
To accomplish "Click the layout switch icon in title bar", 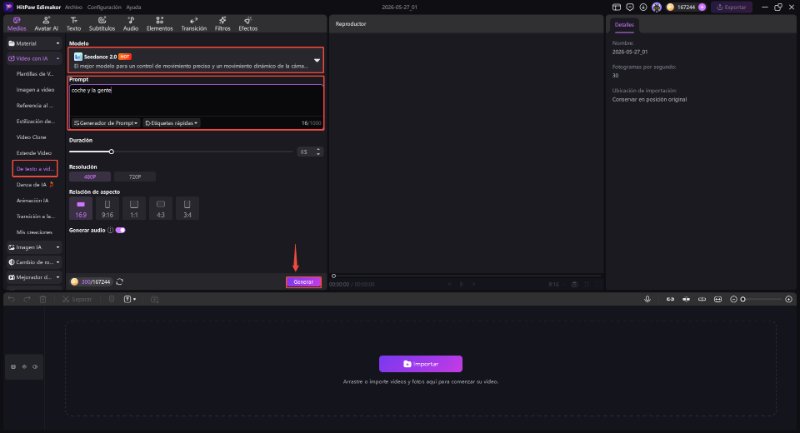I will point(616,7).
